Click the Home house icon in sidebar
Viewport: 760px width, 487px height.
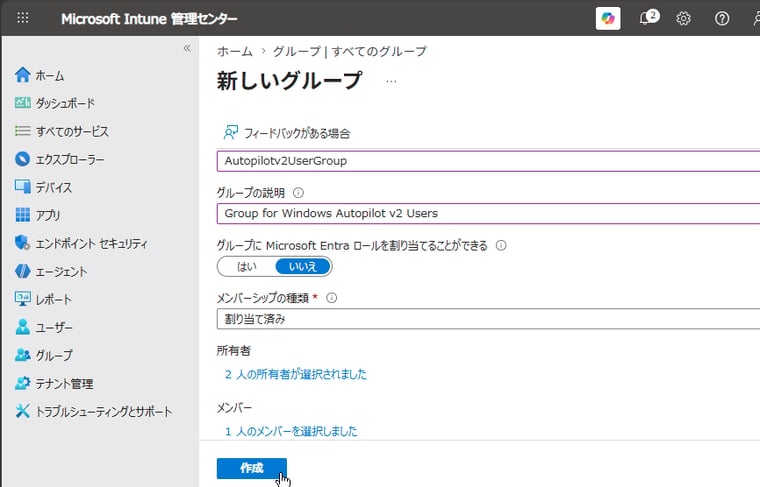pyautogui.click(x=22, y=75)
